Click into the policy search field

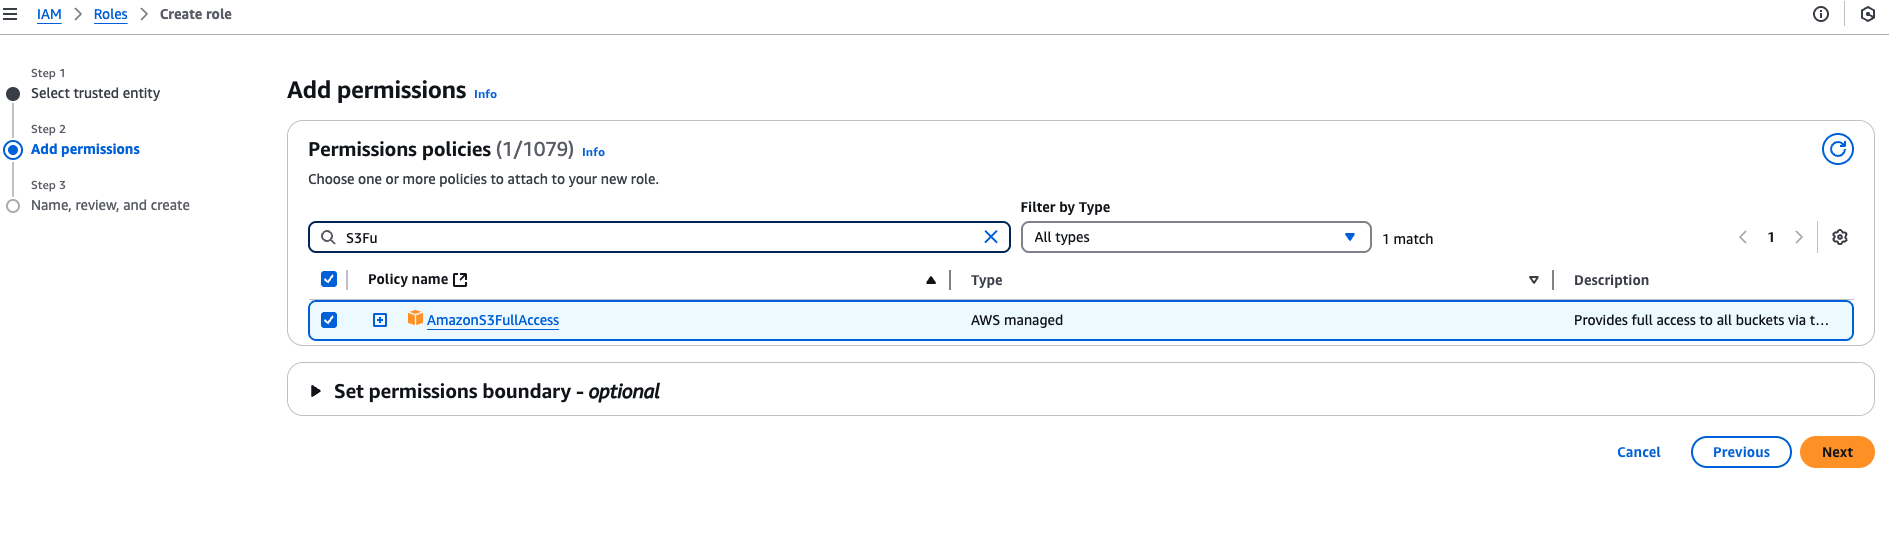coord(660,237)
